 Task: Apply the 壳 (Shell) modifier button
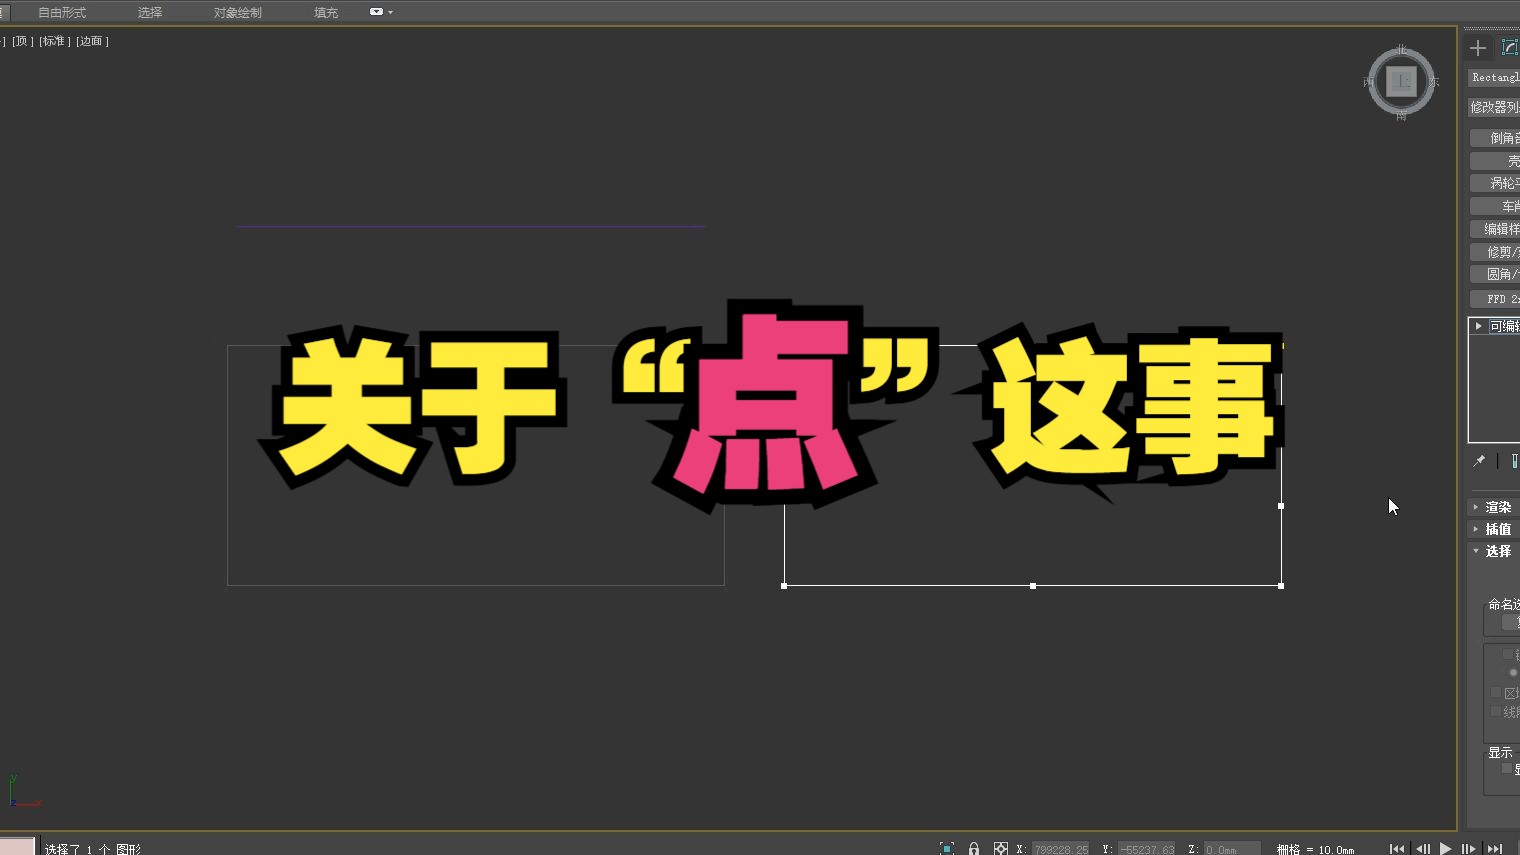tap(1497, 159)
